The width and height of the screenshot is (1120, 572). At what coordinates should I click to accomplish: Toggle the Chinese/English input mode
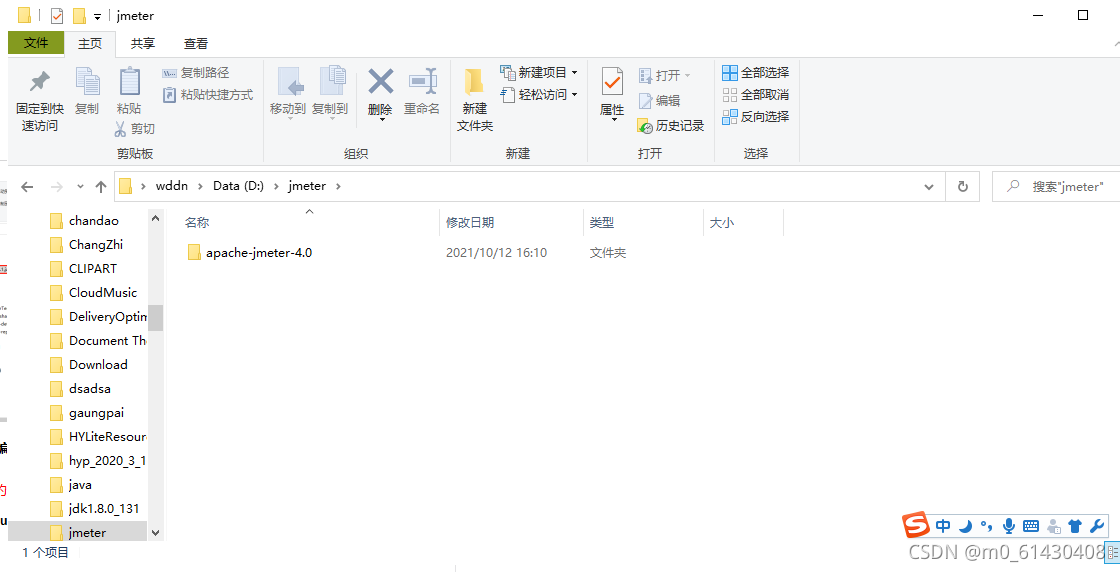pyautogui.click(x=943, y=526)
